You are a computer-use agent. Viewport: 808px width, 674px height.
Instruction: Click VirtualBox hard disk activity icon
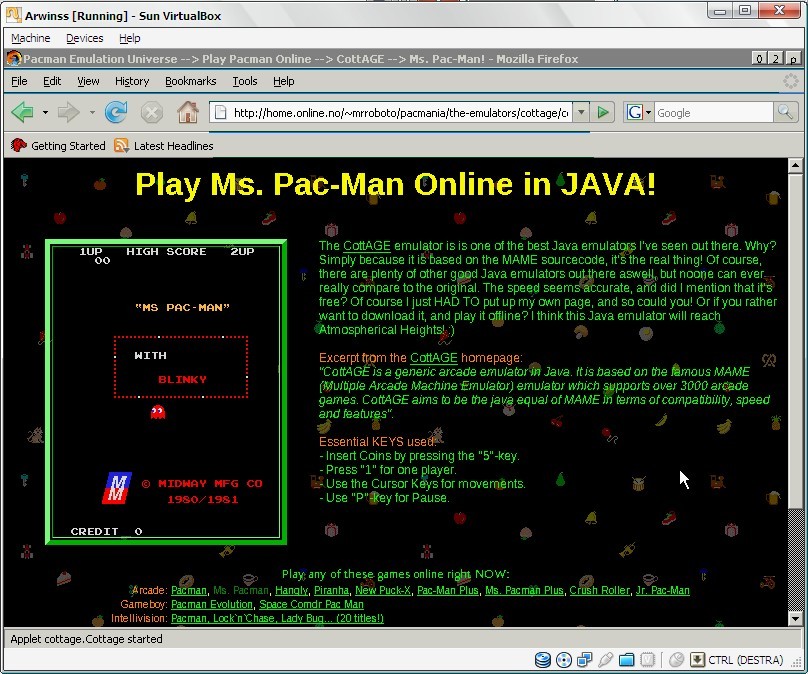543,660
